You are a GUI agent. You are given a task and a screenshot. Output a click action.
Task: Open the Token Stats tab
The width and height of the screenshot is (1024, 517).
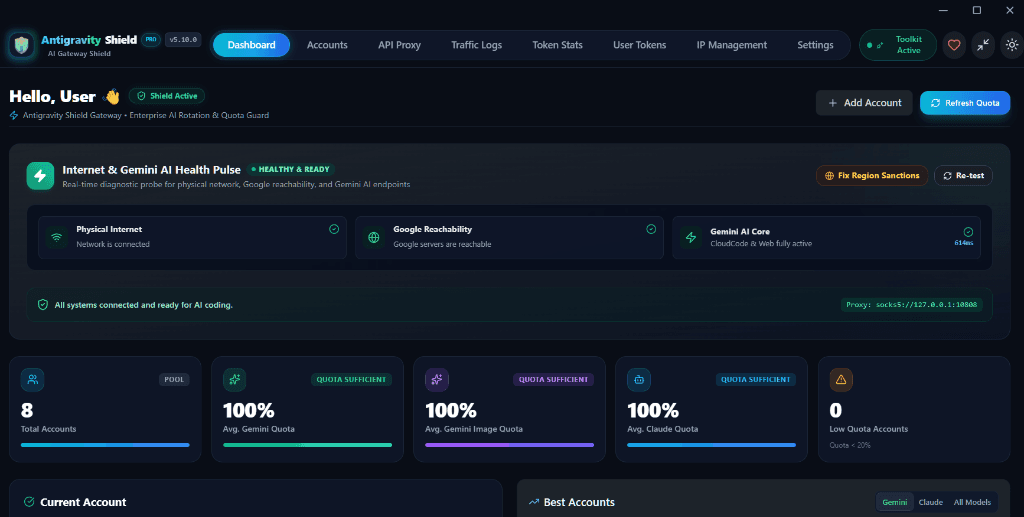(x=557, y=45)
